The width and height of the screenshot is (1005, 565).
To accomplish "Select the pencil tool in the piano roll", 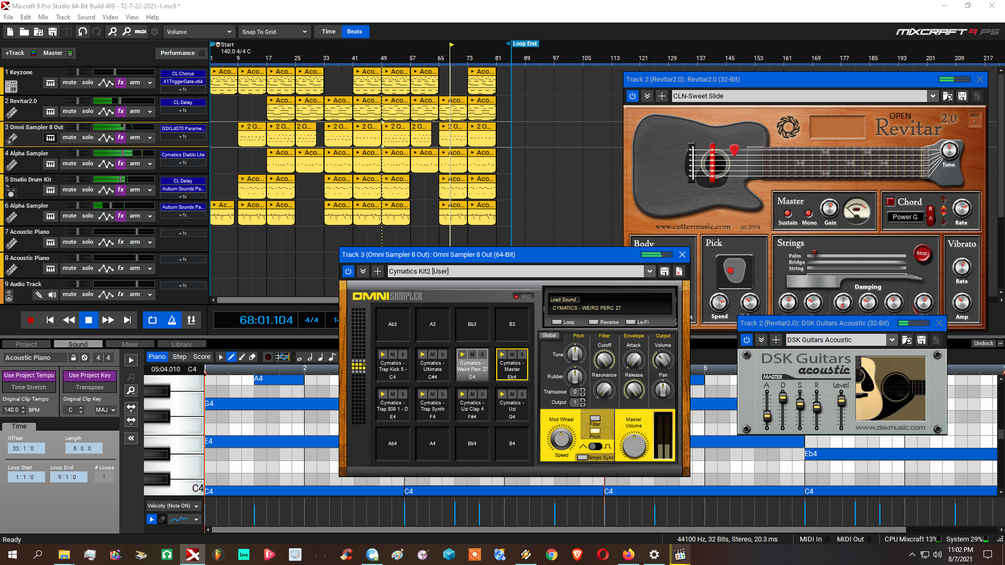I will (231, 357).
